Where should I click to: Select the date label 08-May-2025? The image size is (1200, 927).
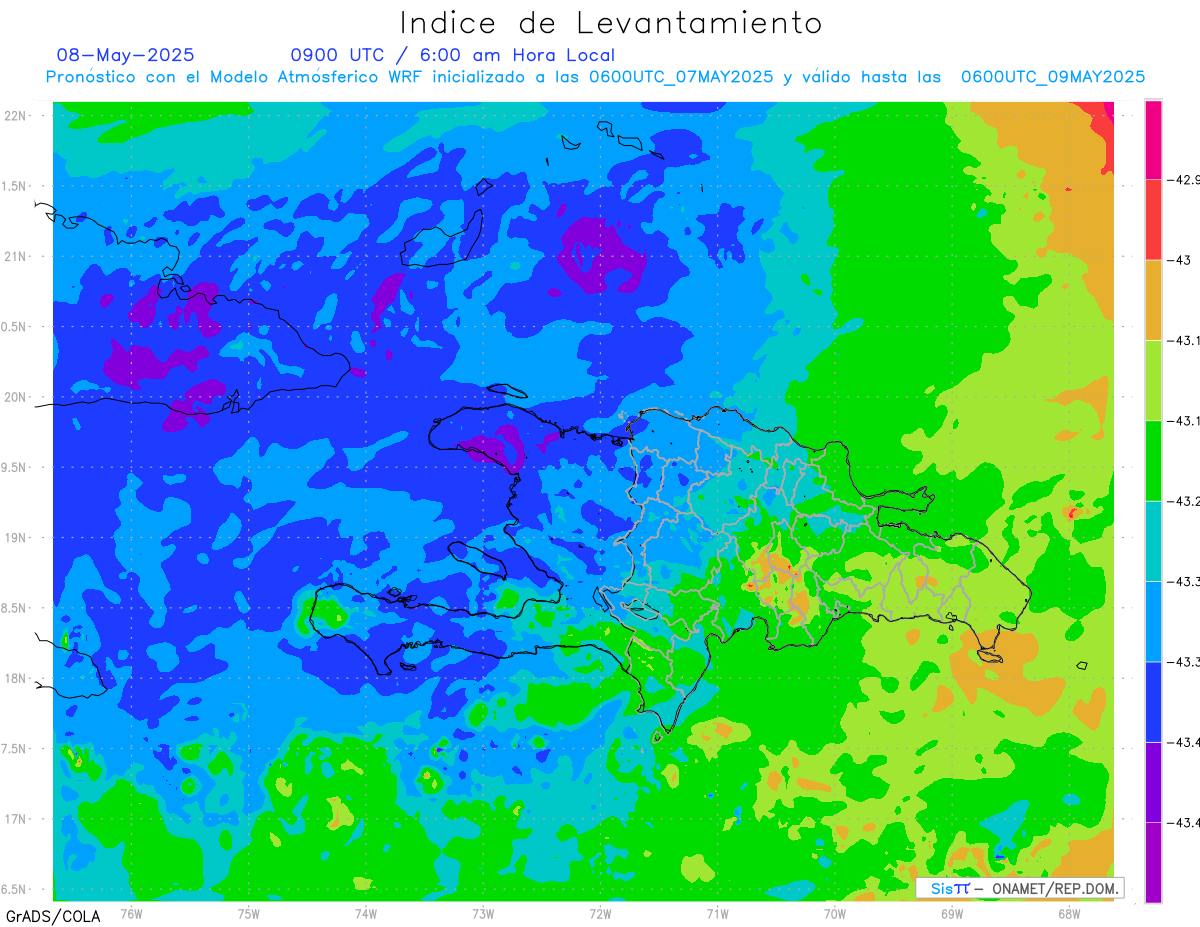pos(126,55)
